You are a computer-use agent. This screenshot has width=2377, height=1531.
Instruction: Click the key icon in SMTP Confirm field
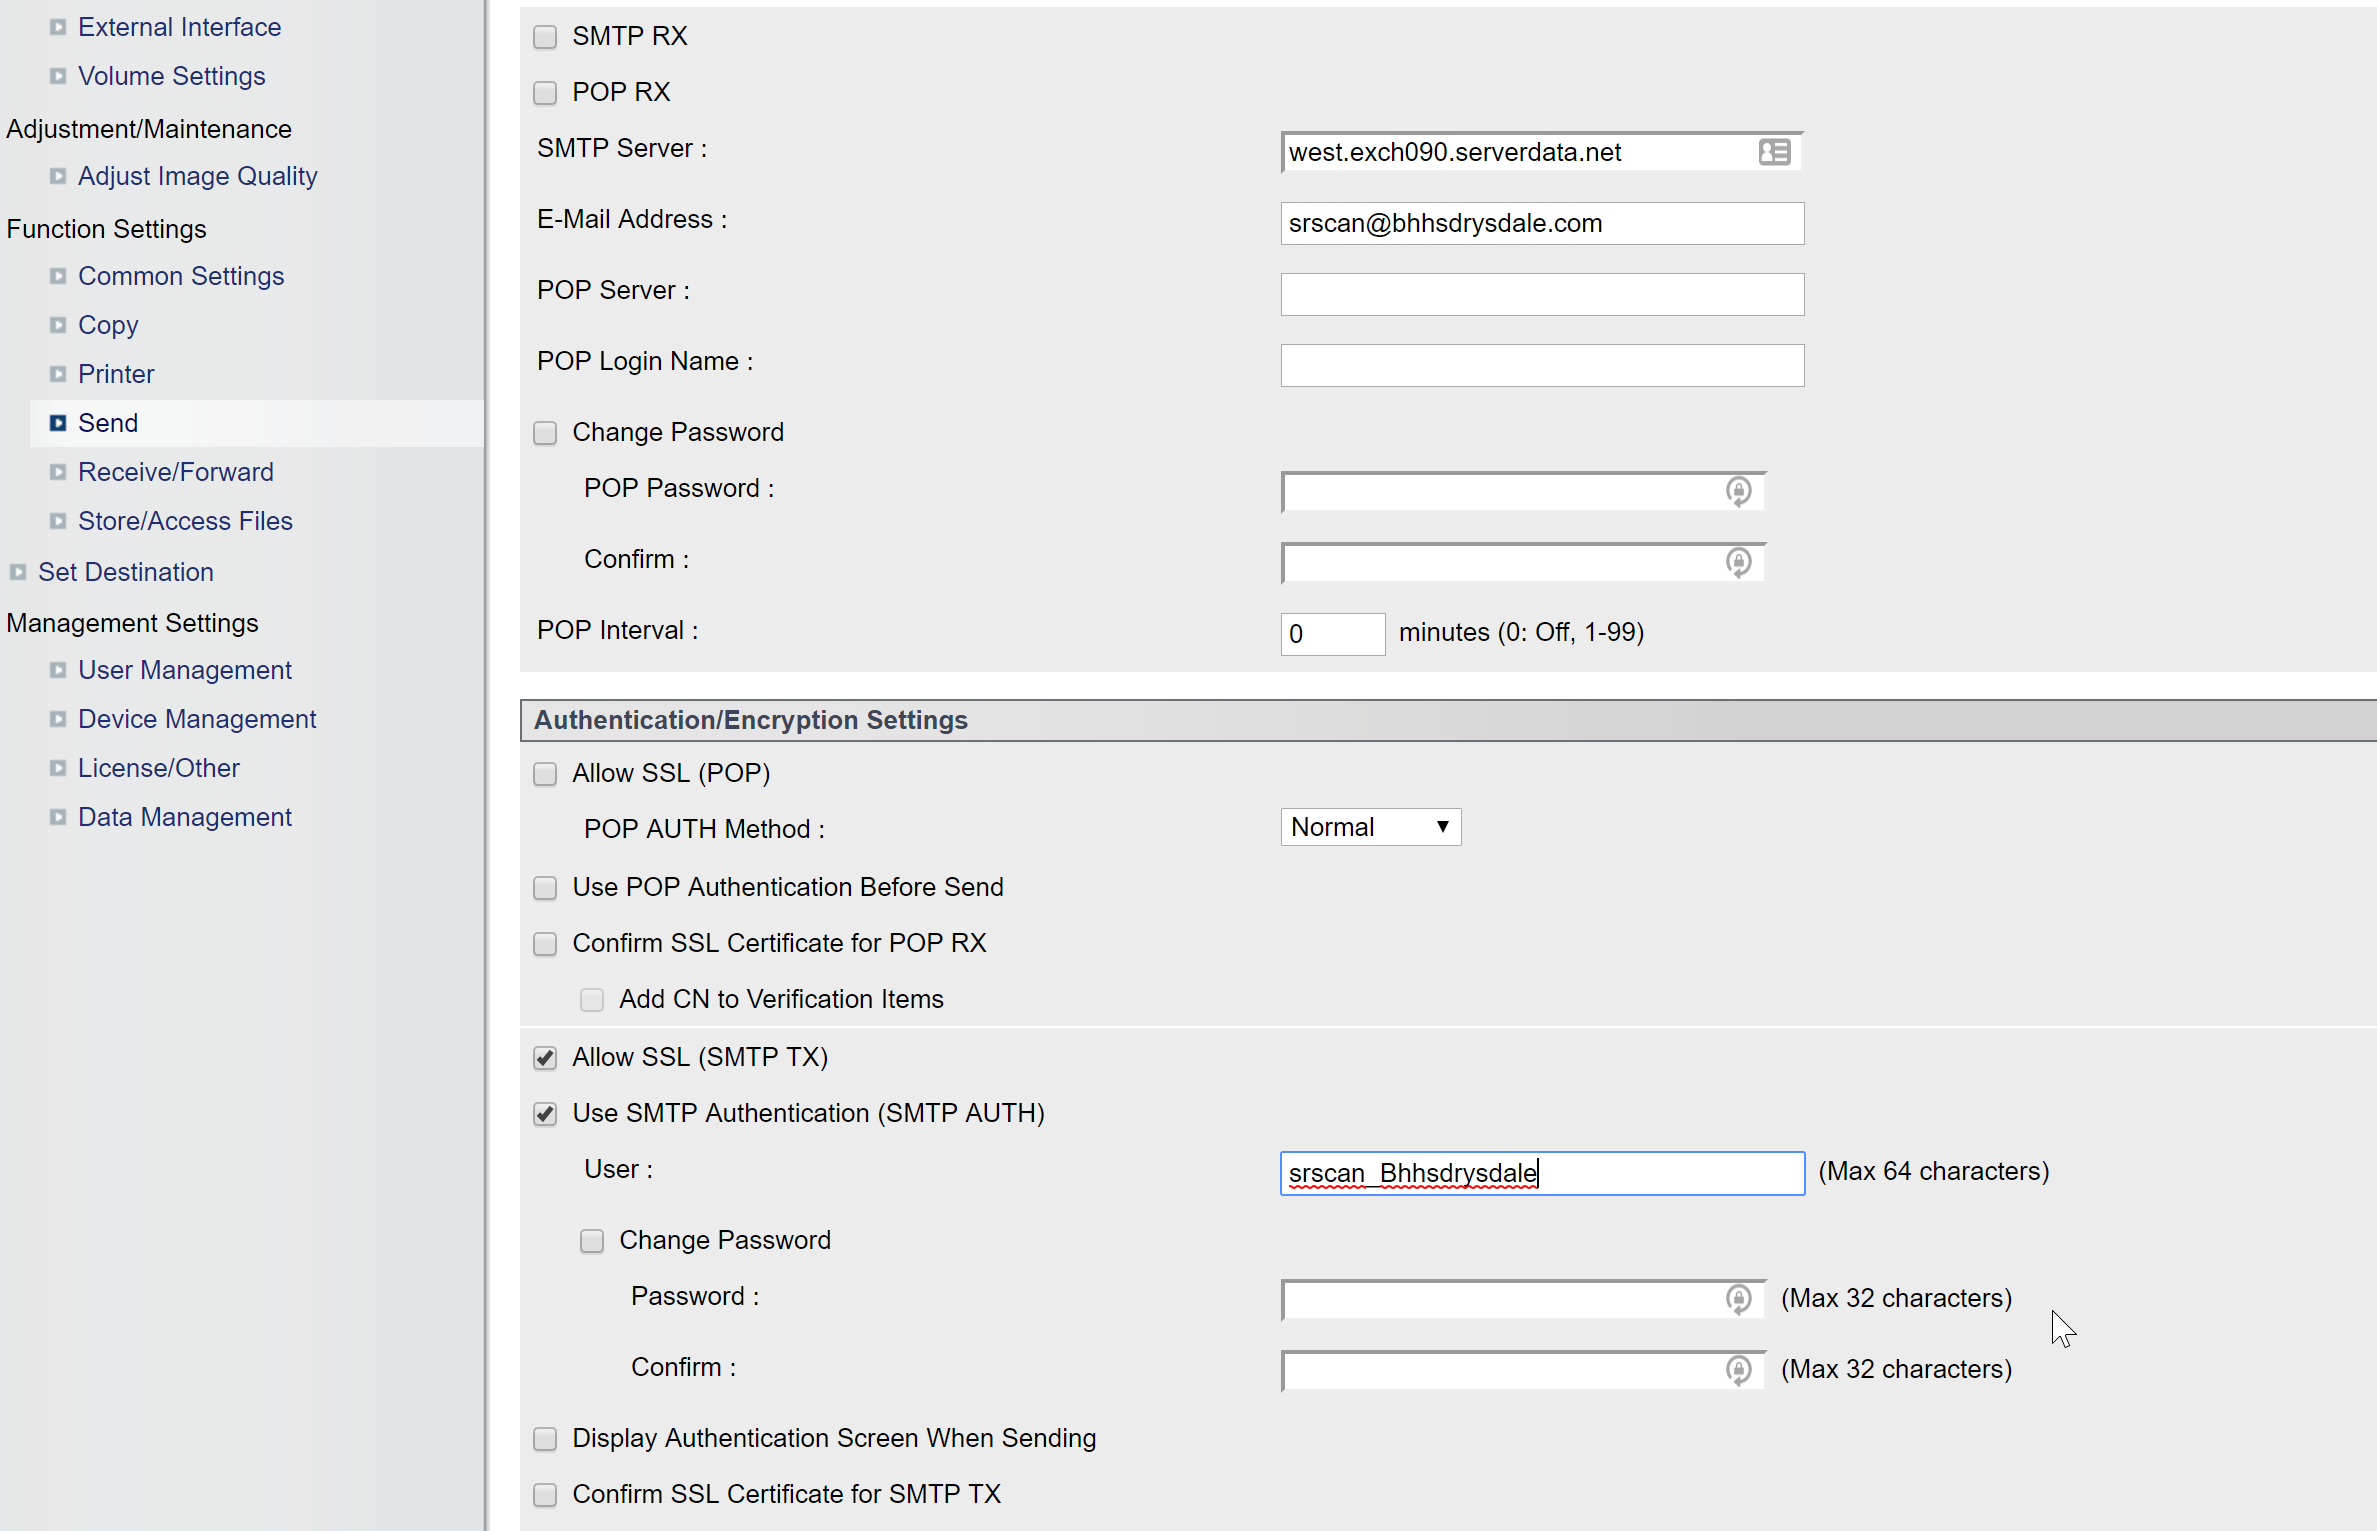[1738, 1370]
